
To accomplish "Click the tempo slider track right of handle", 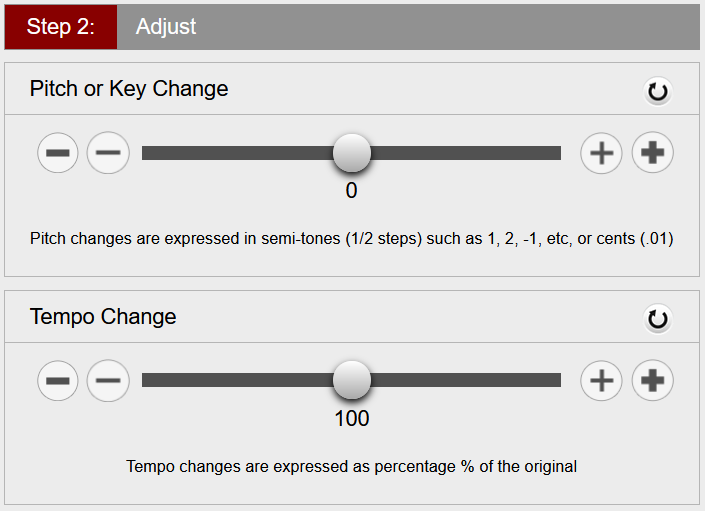I will click(x=466, y=380).
